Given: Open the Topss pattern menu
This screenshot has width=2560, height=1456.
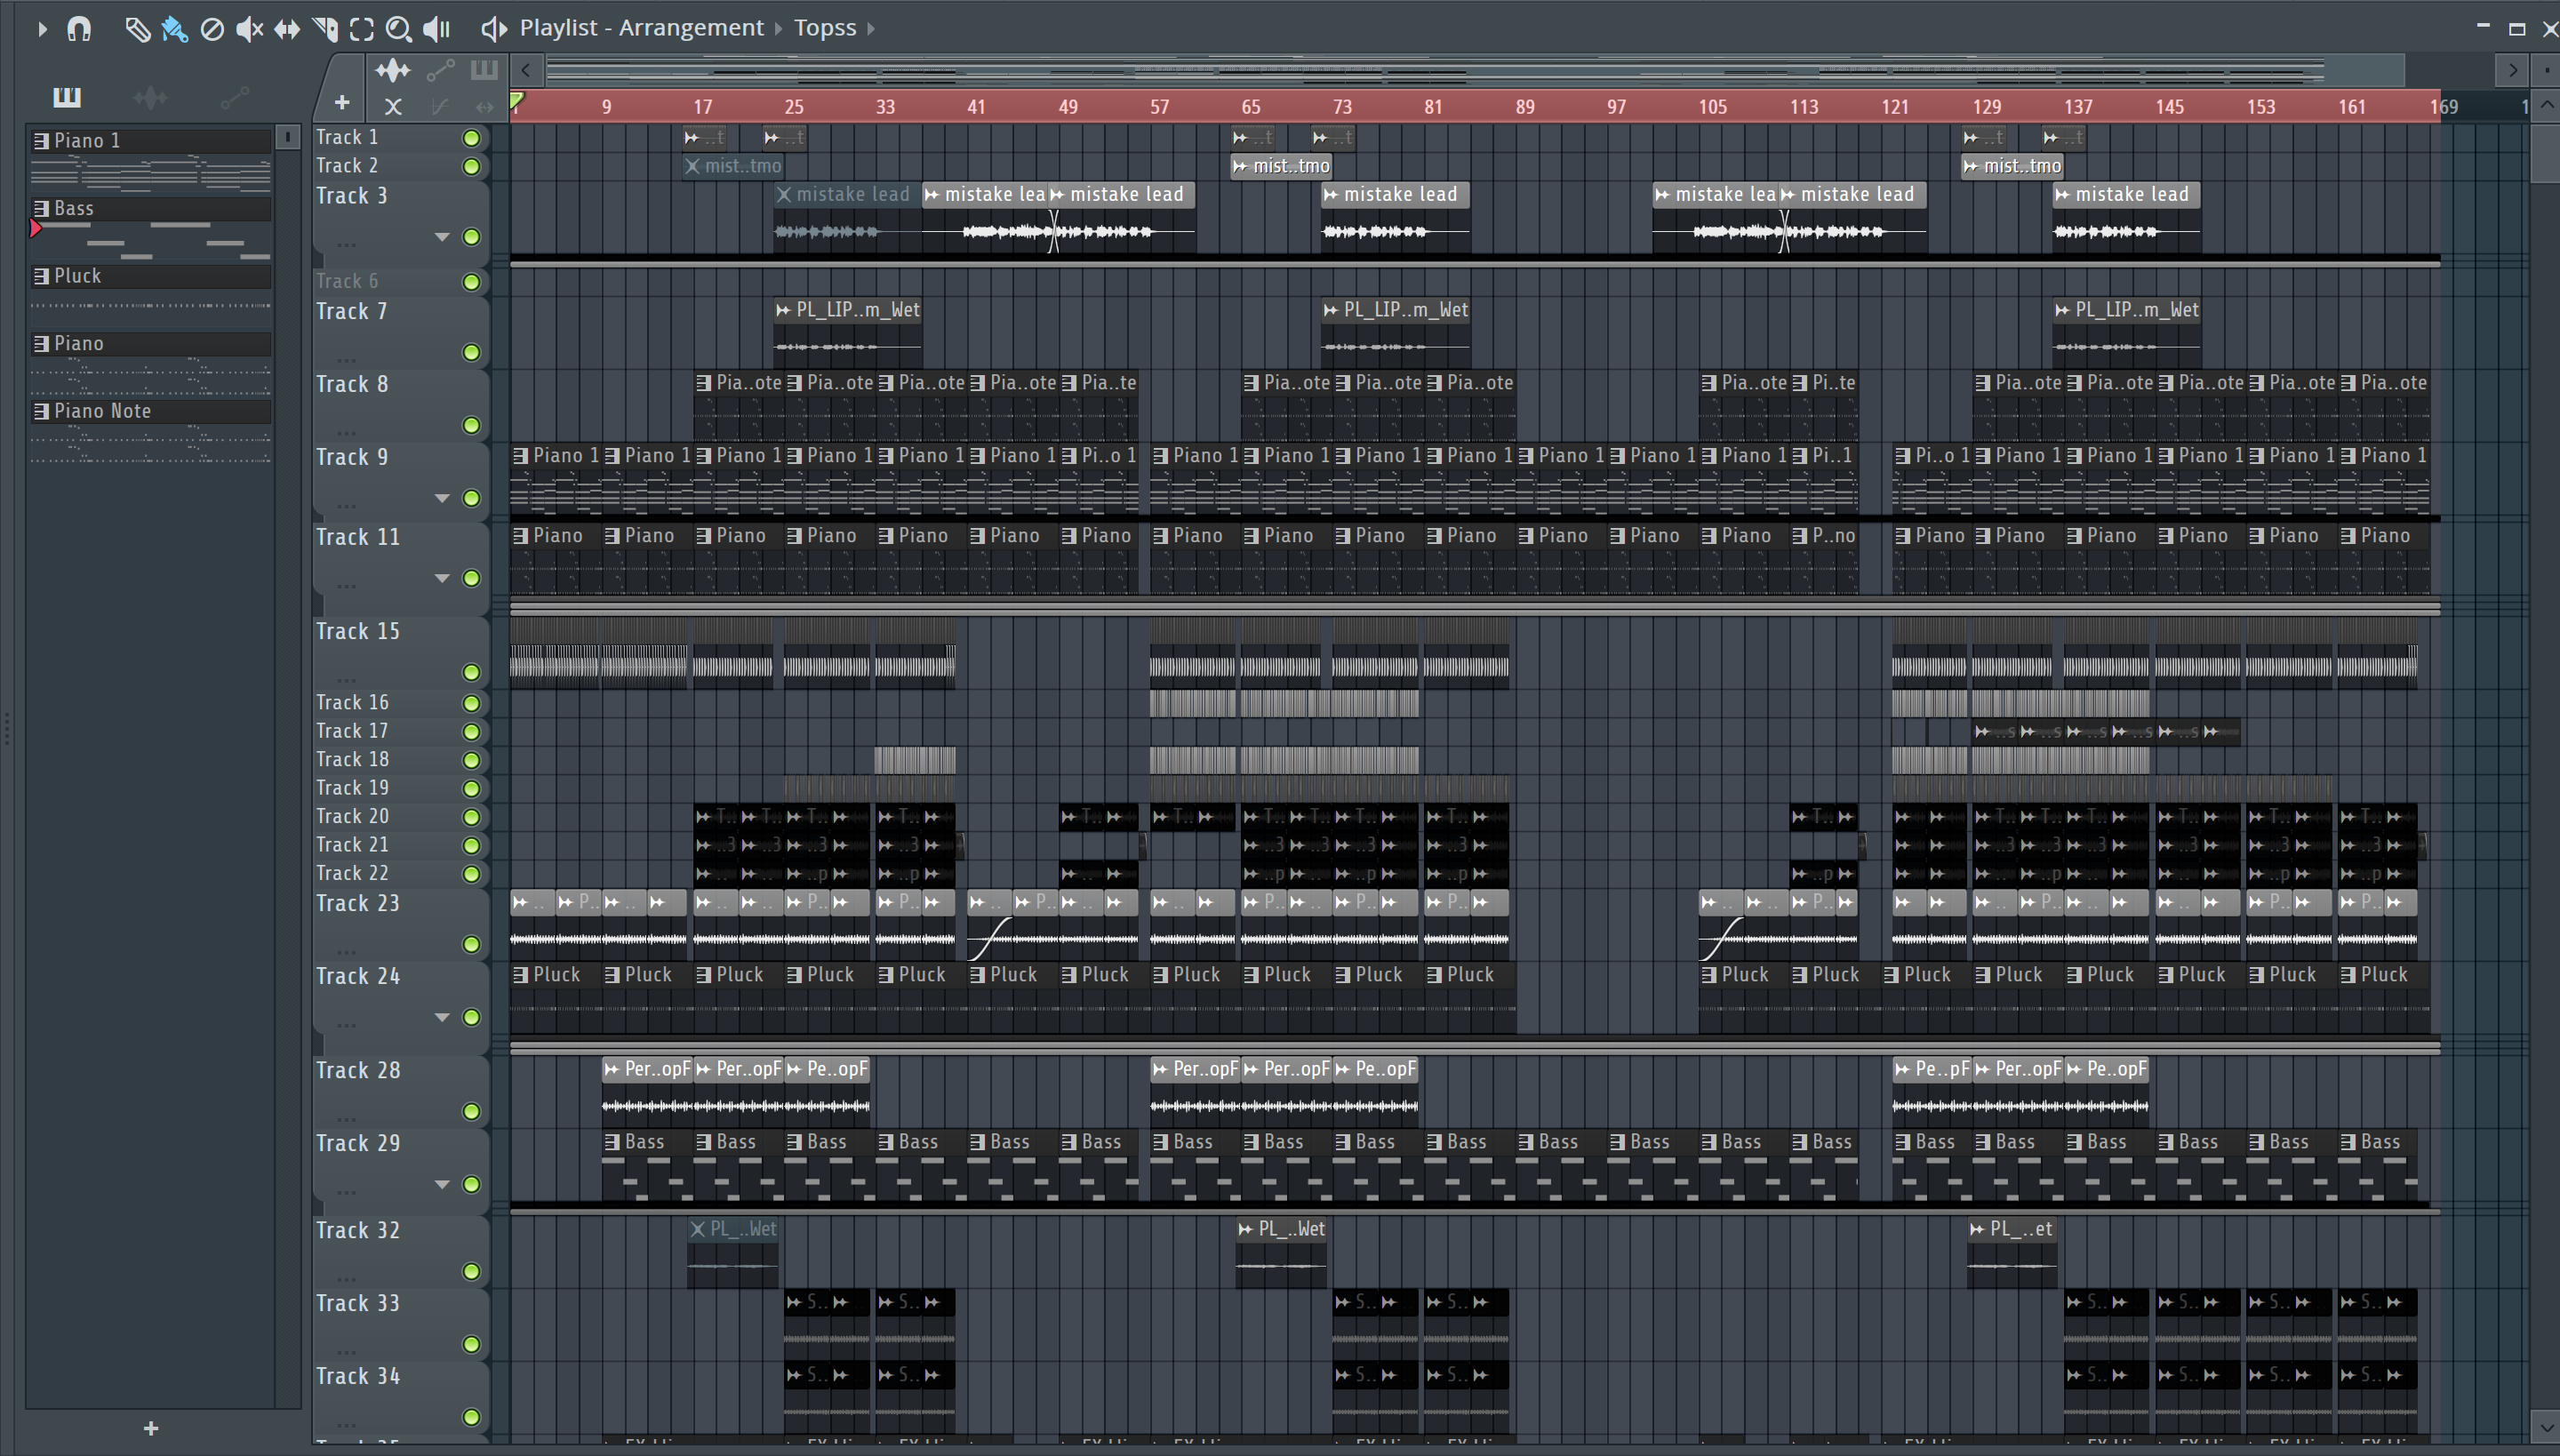Looking at the screenshot, I should (825, 28).
